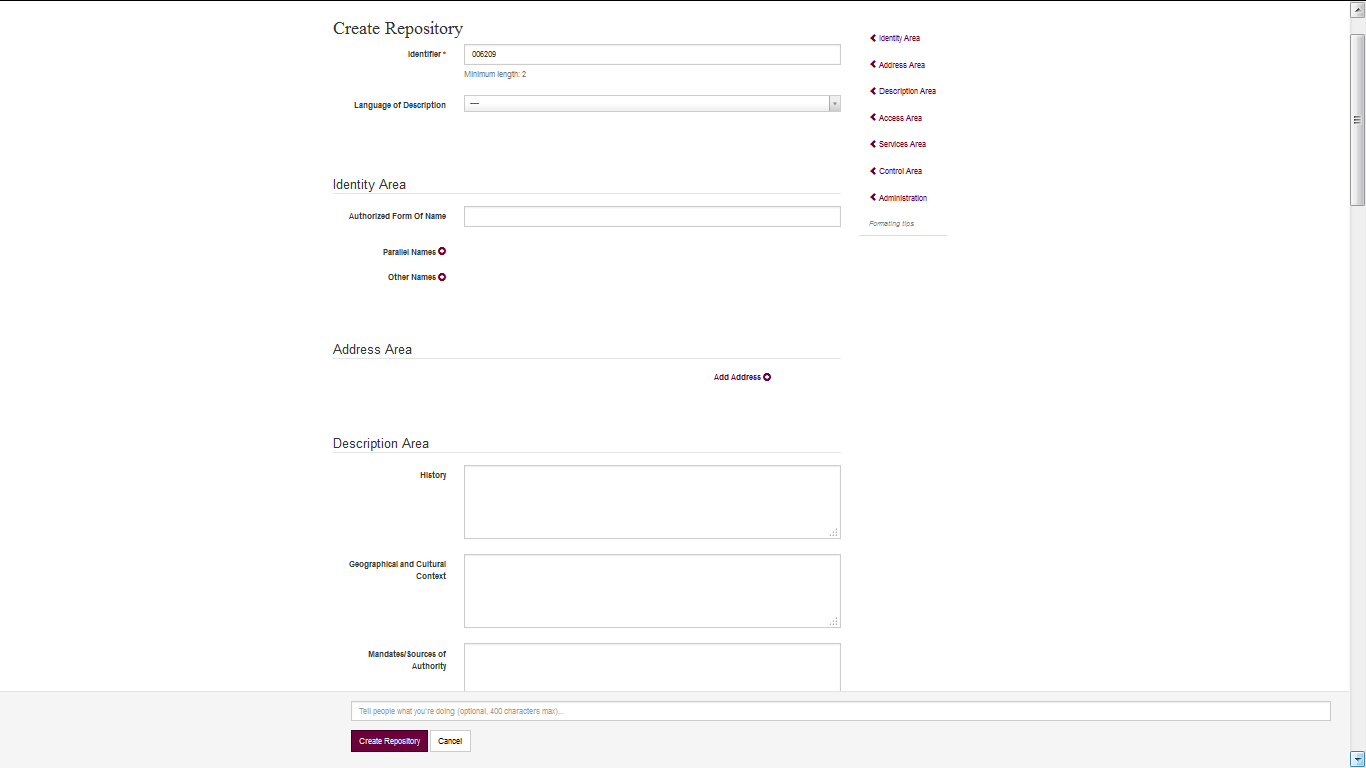
Task: Click the chevron beside Access Area
Action: click(x=872, y=118)
